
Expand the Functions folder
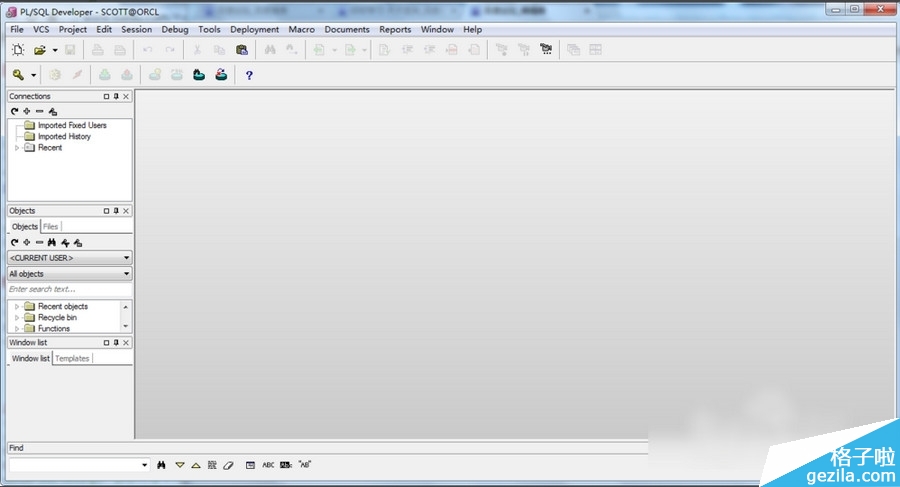point(17,328)
